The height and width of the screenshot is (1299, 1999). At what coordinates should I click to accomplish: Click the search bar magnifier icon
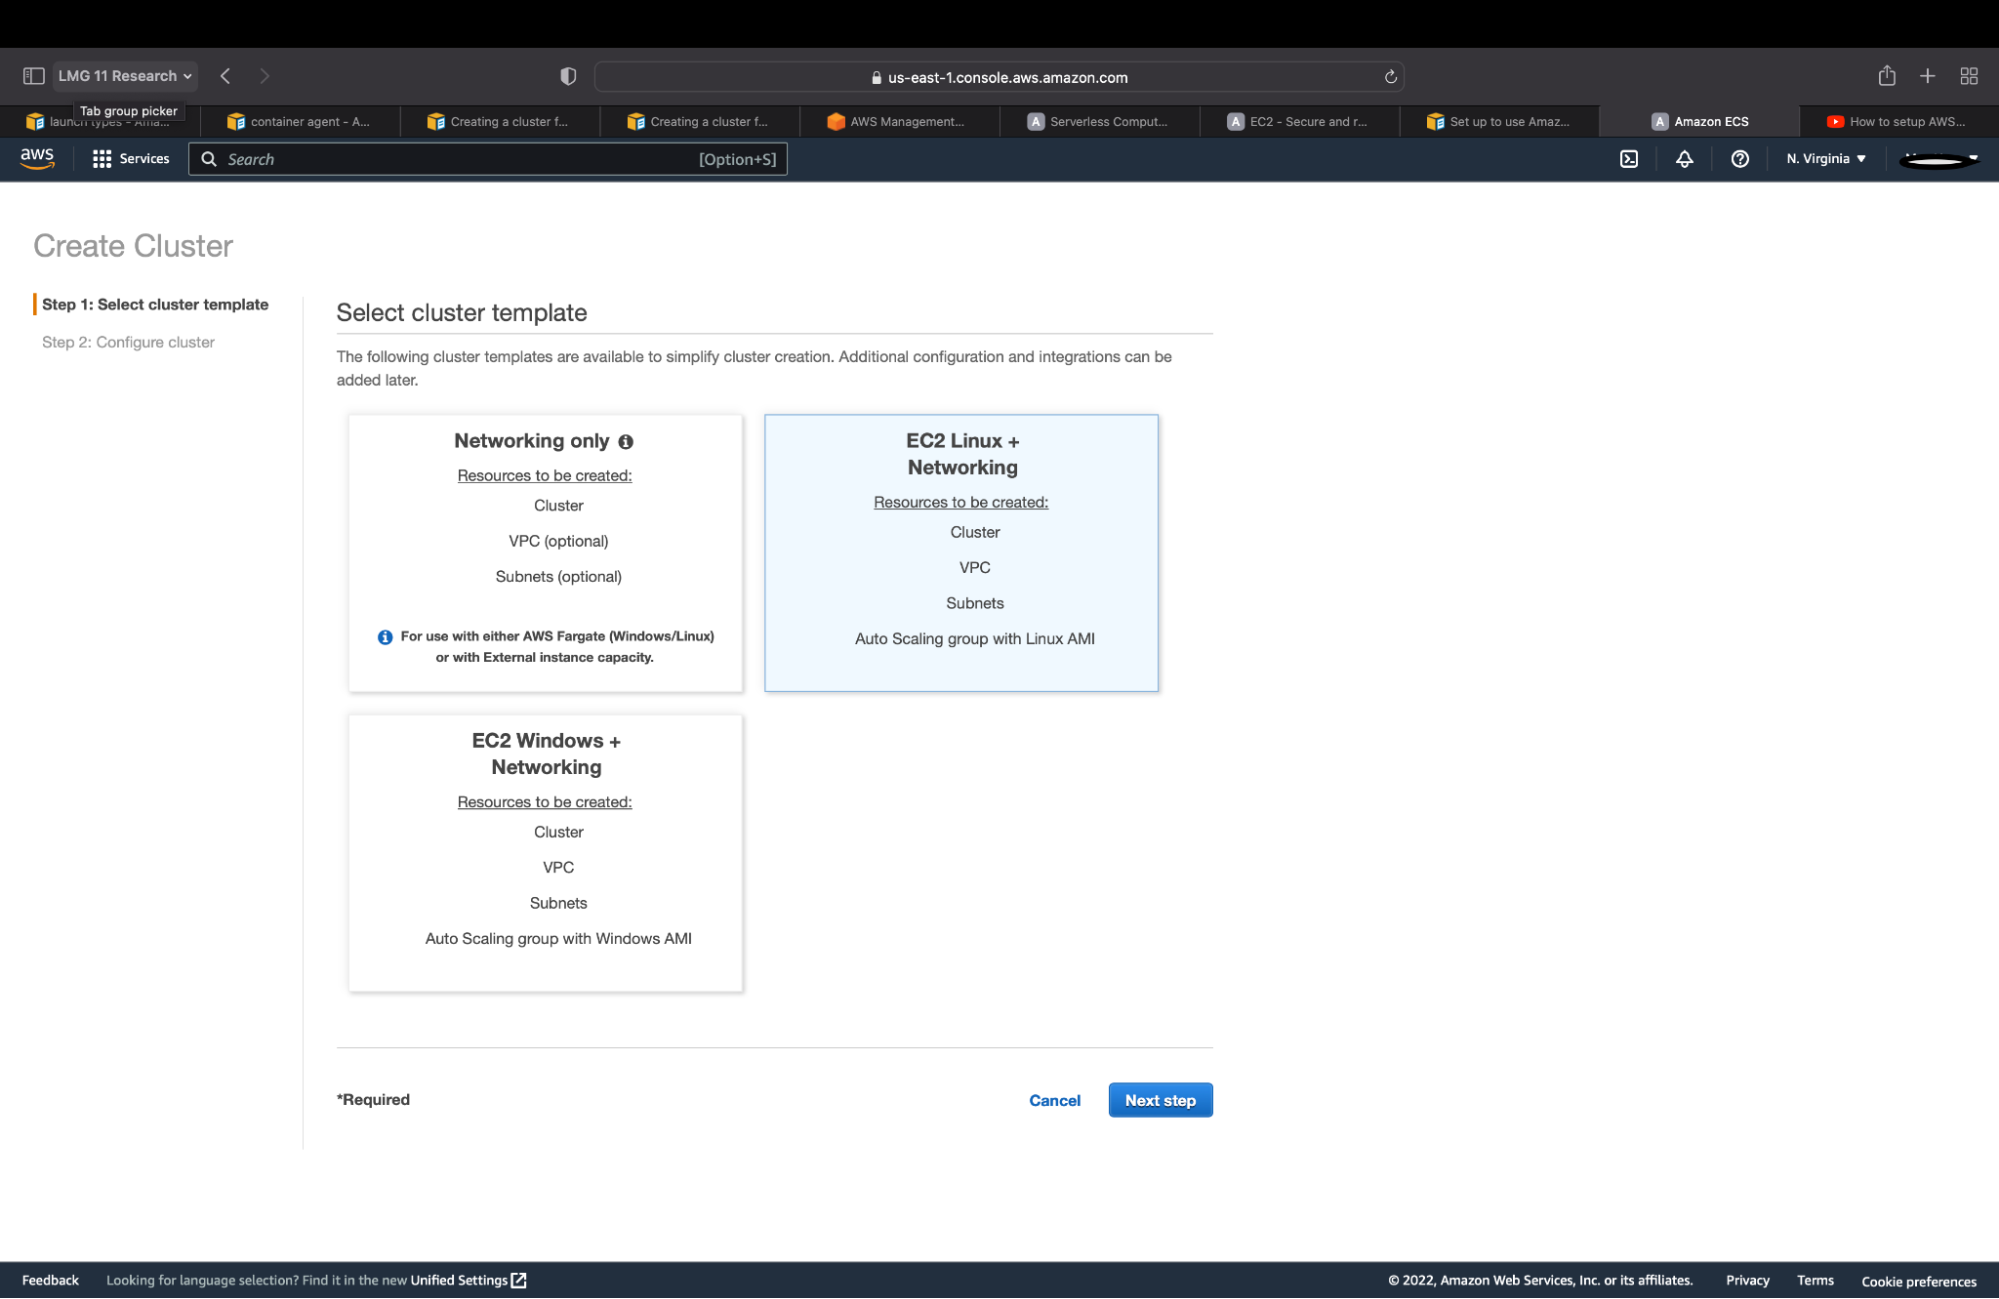click(213, 160)
